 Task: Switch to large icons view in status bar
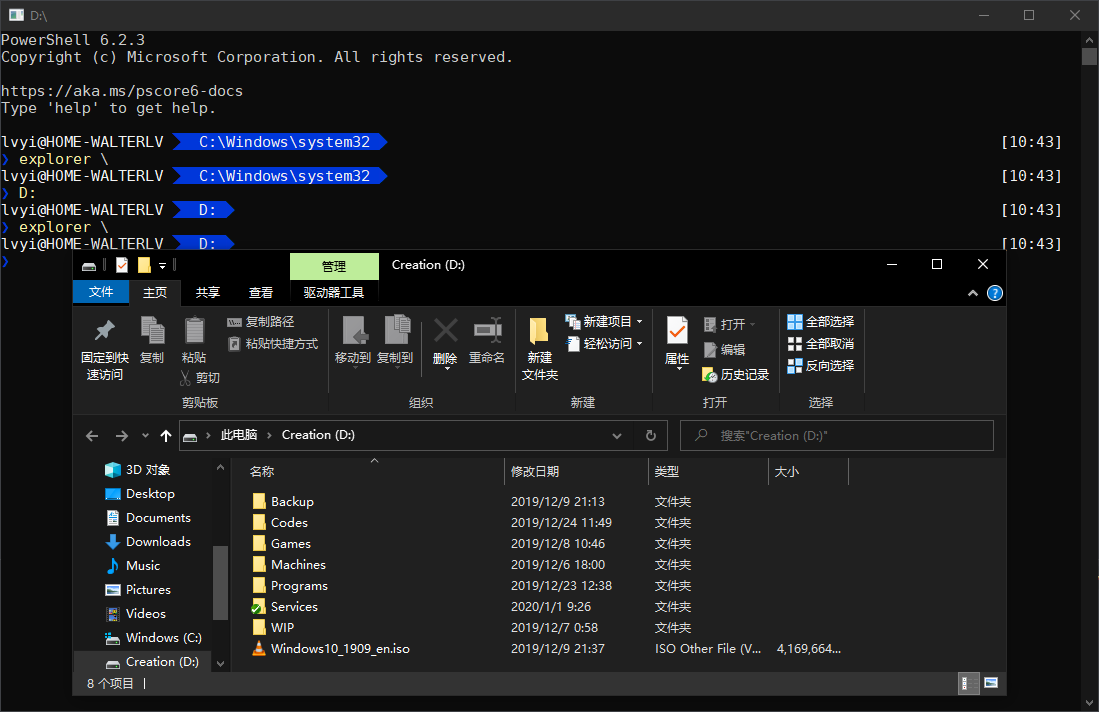coord(991,683)
